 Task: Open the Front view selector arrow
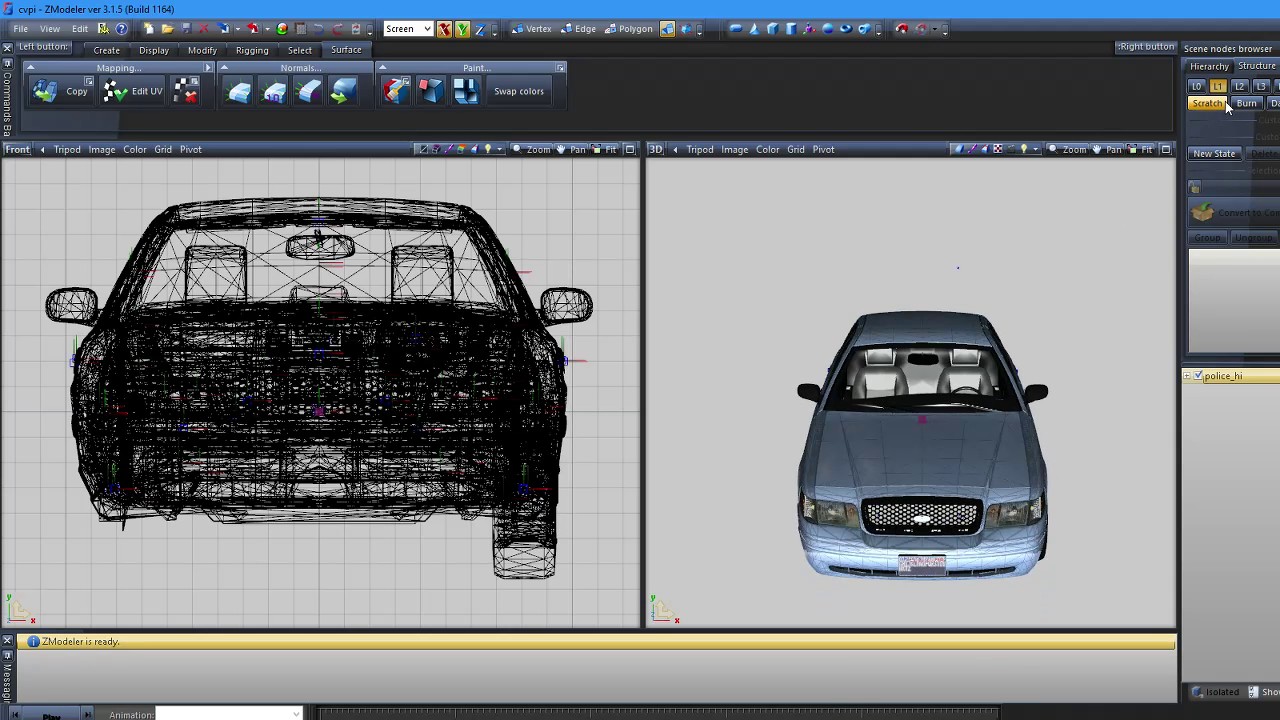tap(42, 150)
